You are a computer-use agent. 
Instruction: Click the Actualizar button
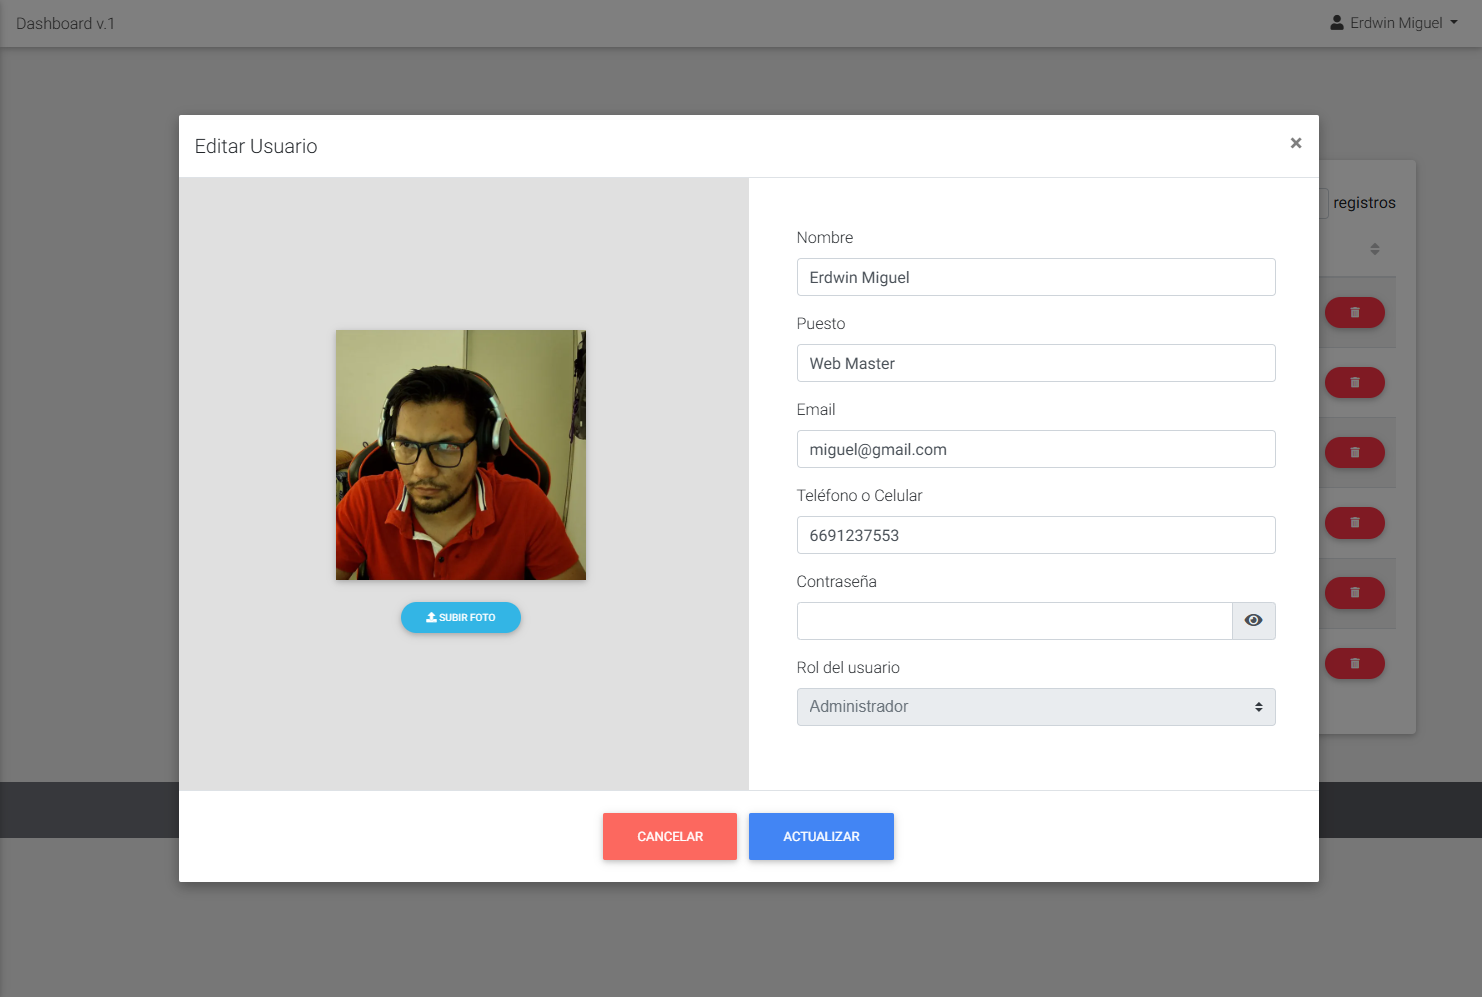(821, 837)
